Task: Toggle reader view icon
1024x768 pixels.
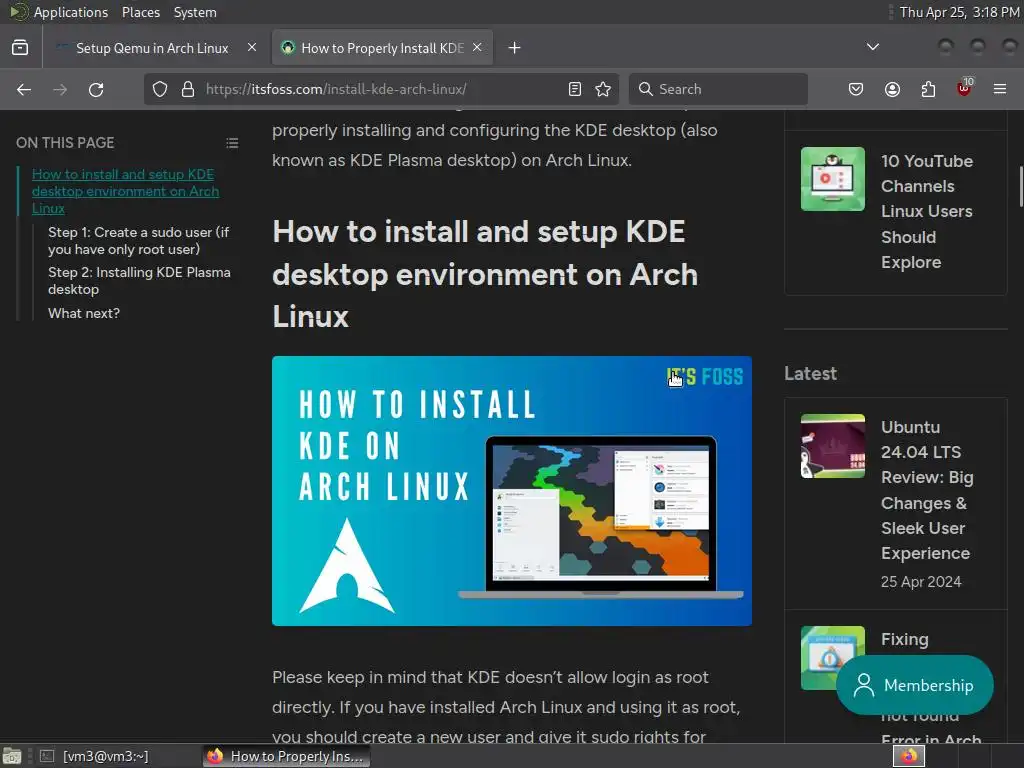Action: 575,89
